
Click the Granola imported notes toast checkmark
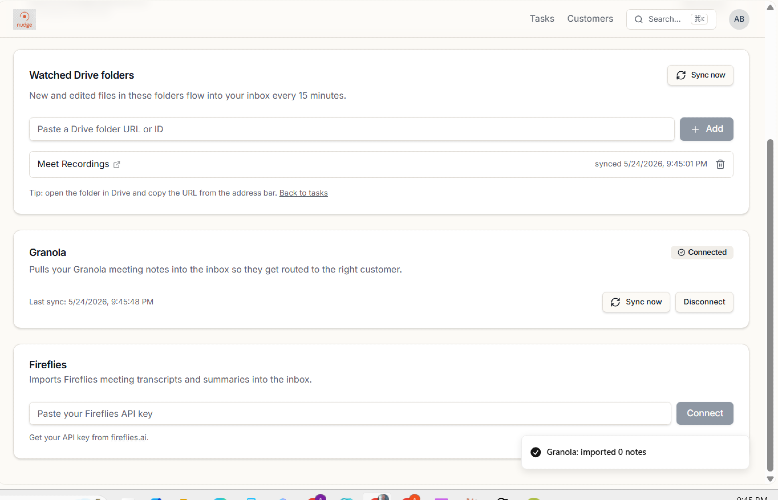[x=535, y=452]
